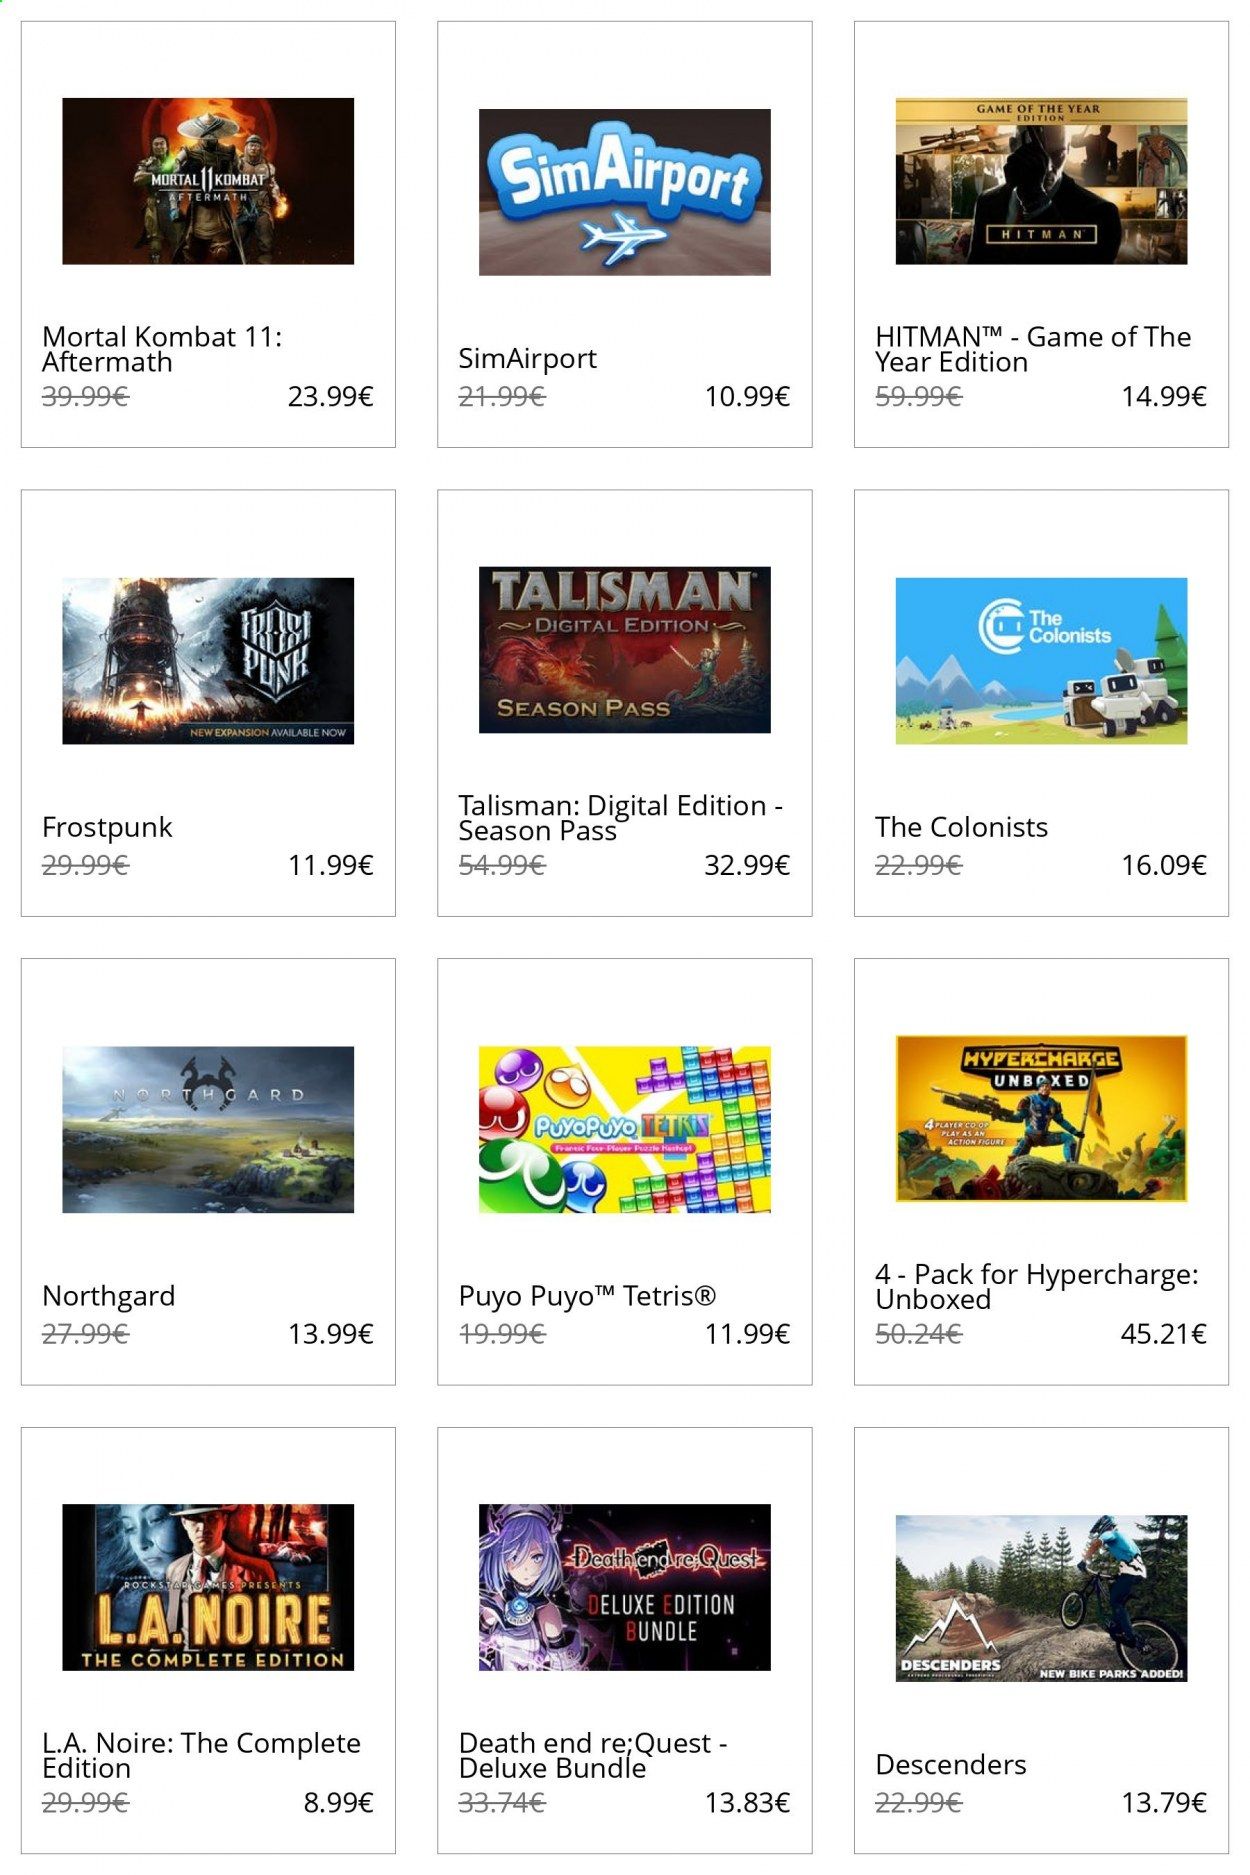Select the 23.99€ sale price for Mortal Kombat 11
The width and height of the screenshot is (1250, 1875).
pos(331,397)
